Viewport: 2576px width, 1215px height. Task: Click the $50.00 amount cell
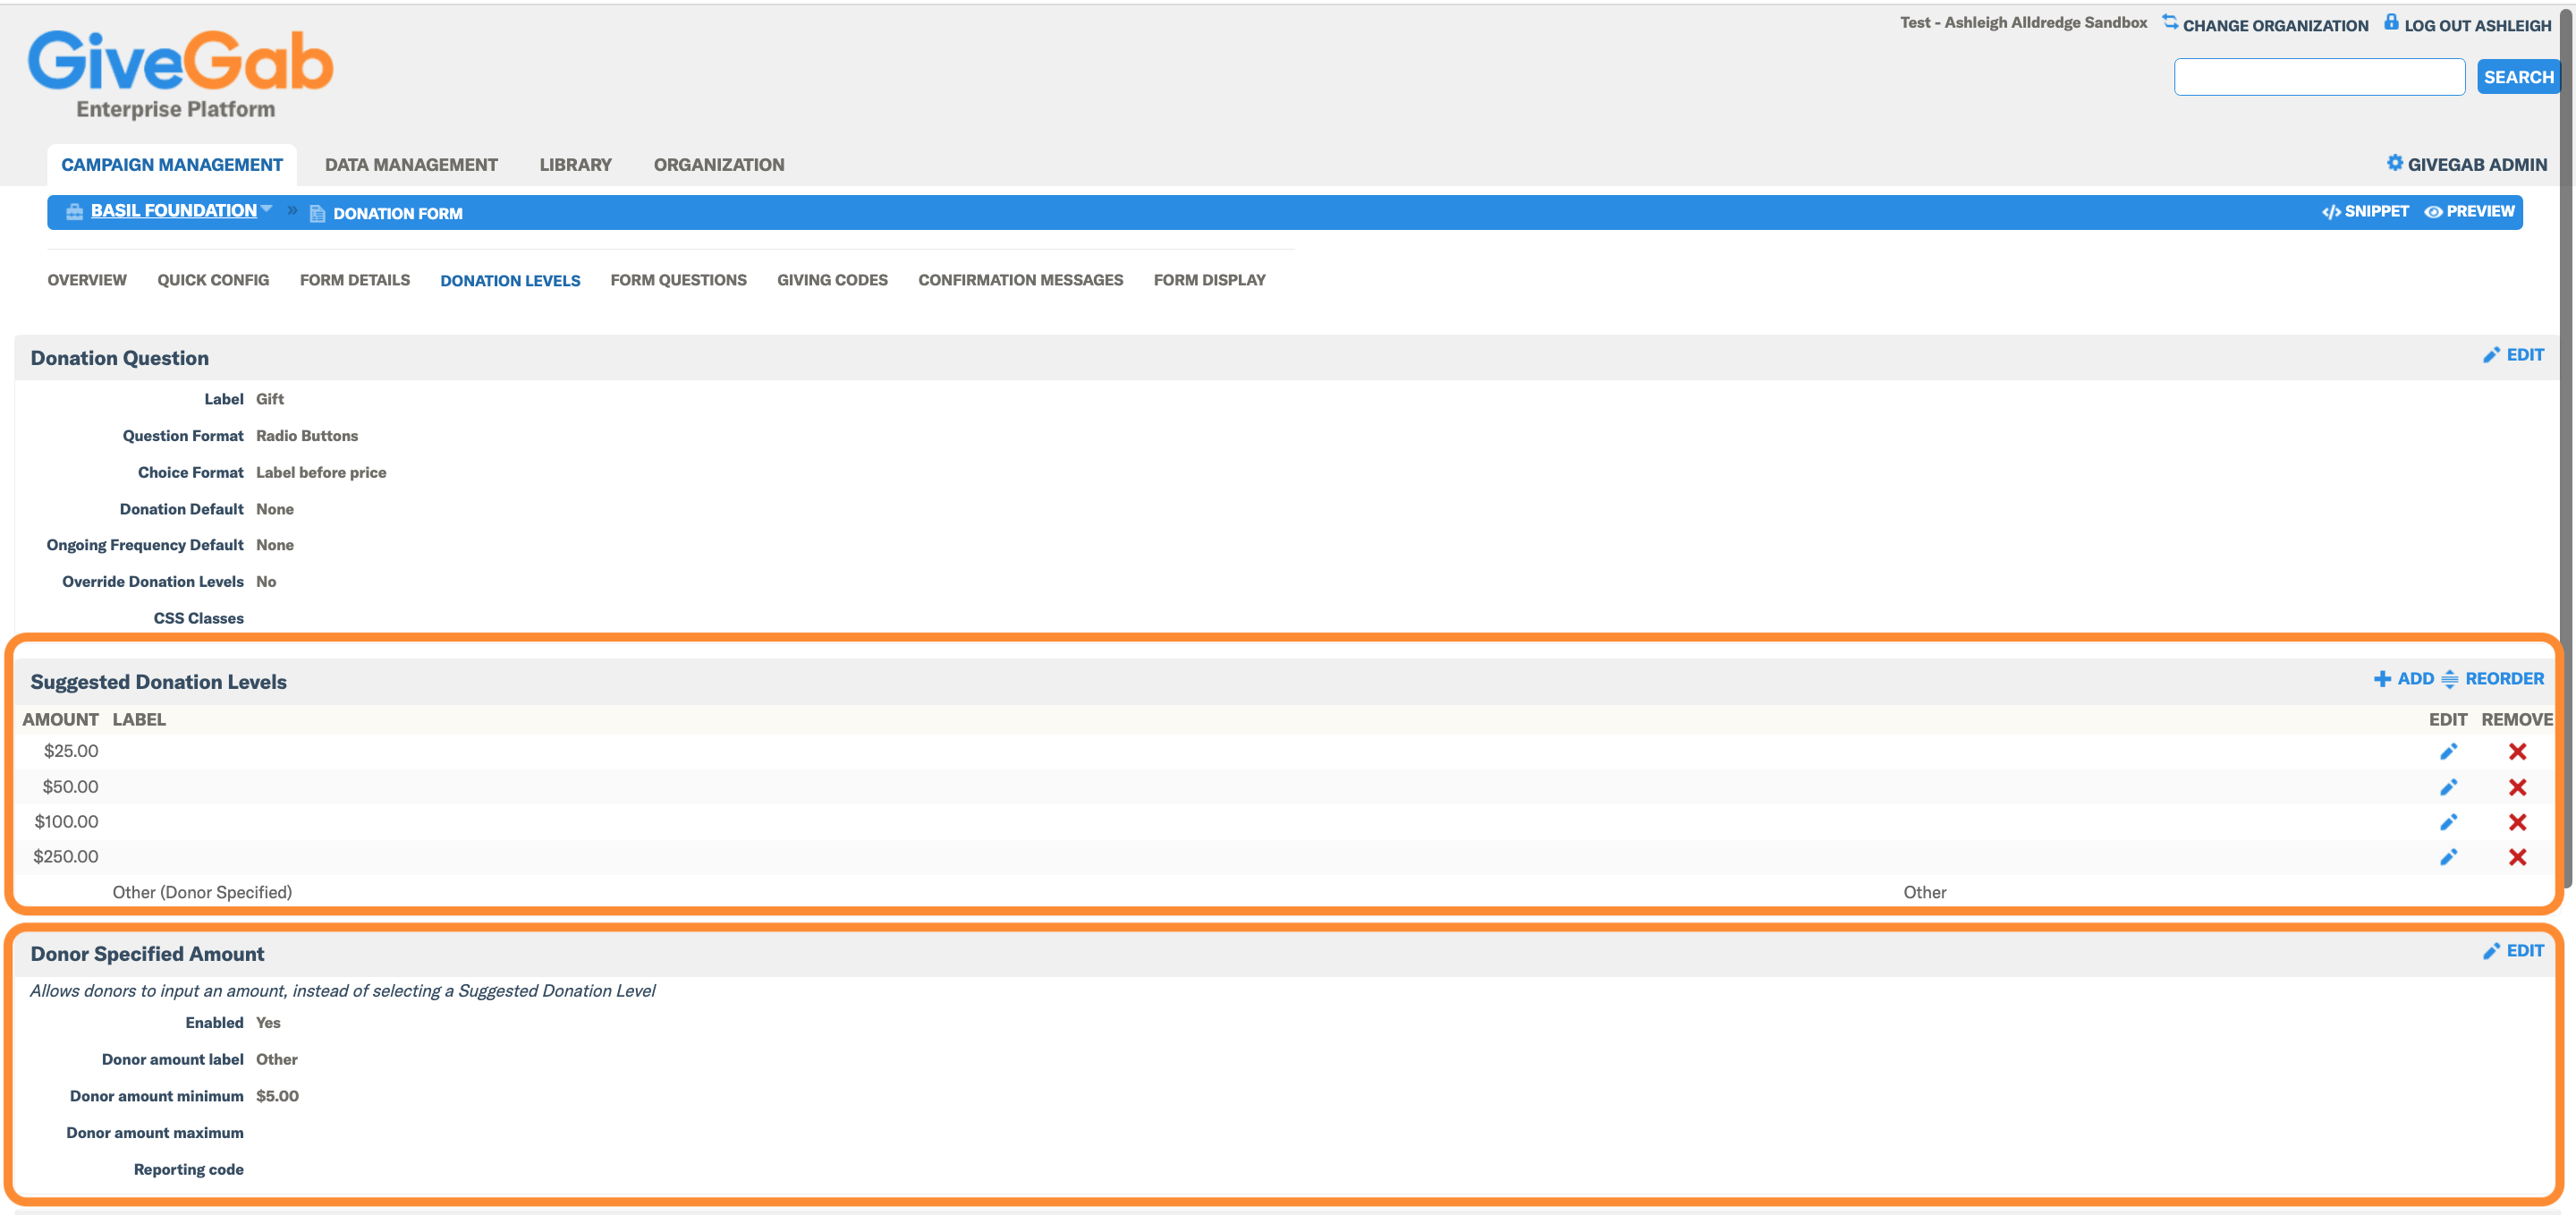70,787
